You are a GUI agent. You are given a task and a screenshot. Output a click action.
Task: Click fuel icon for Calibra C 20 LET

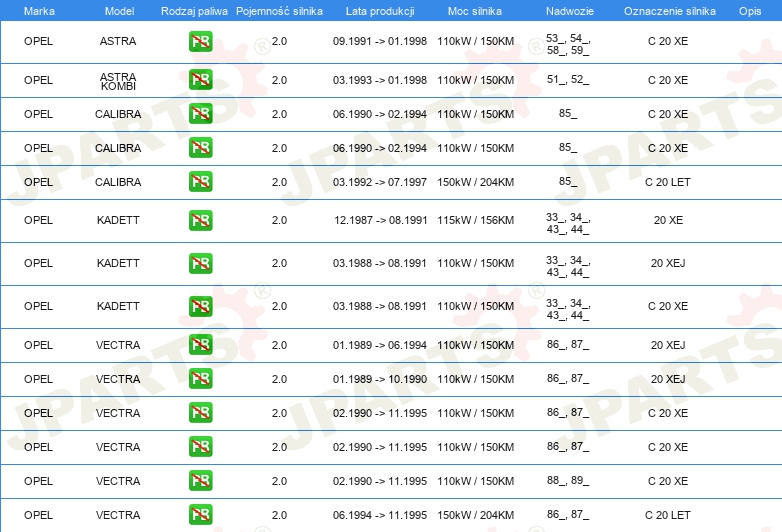point(200,181)
